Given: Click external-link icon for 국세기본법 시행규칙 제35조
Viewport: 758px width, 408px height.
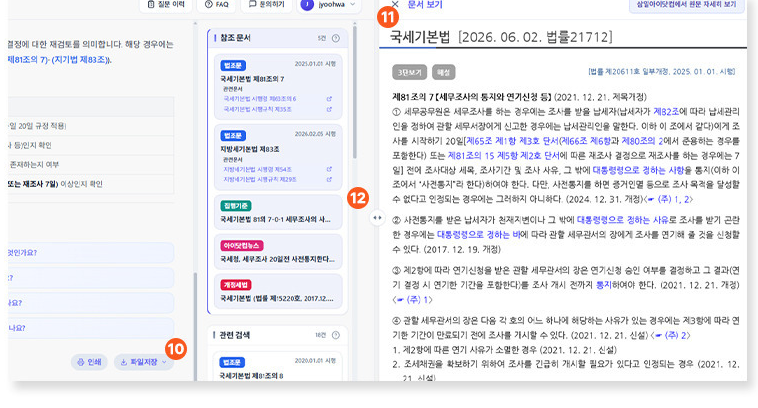Looking at the screenshot, I should pos(329,109).
